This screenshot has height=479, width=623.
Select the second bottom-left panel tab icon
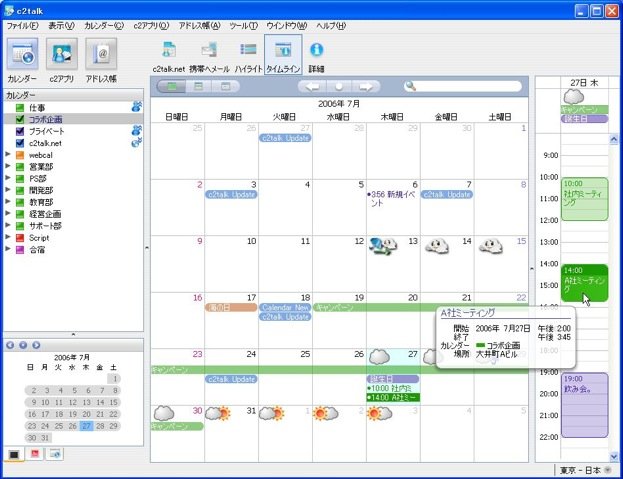coord(35,454)
